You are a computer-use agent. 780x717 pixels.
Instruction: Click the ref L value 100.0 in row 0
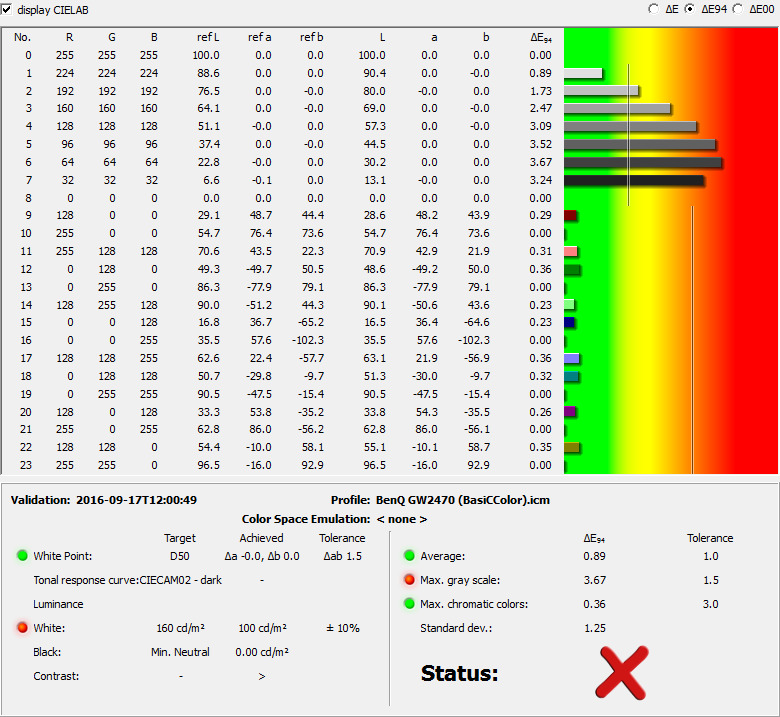pos(206,55)
